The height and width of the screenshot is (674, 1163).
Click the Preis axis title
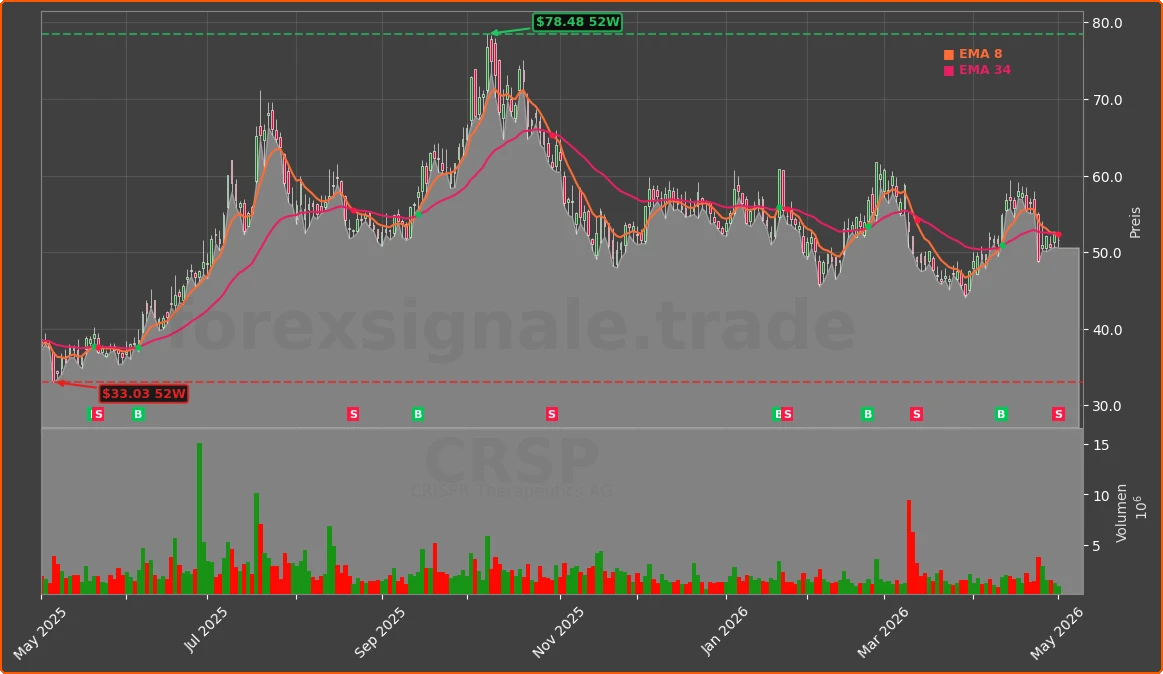click(x=1135, y=222)
